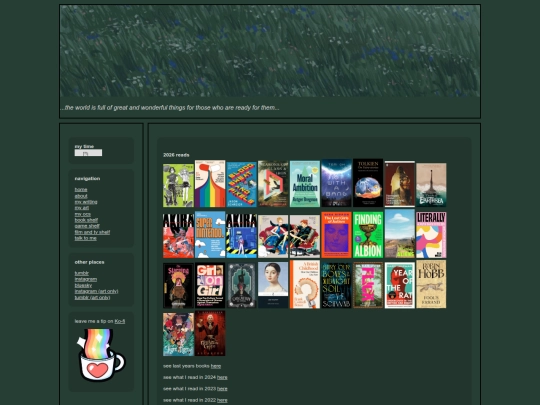Open the pink FLICK book cover
540x405 pixels.
pyautogui.click(x=368, y=285)
